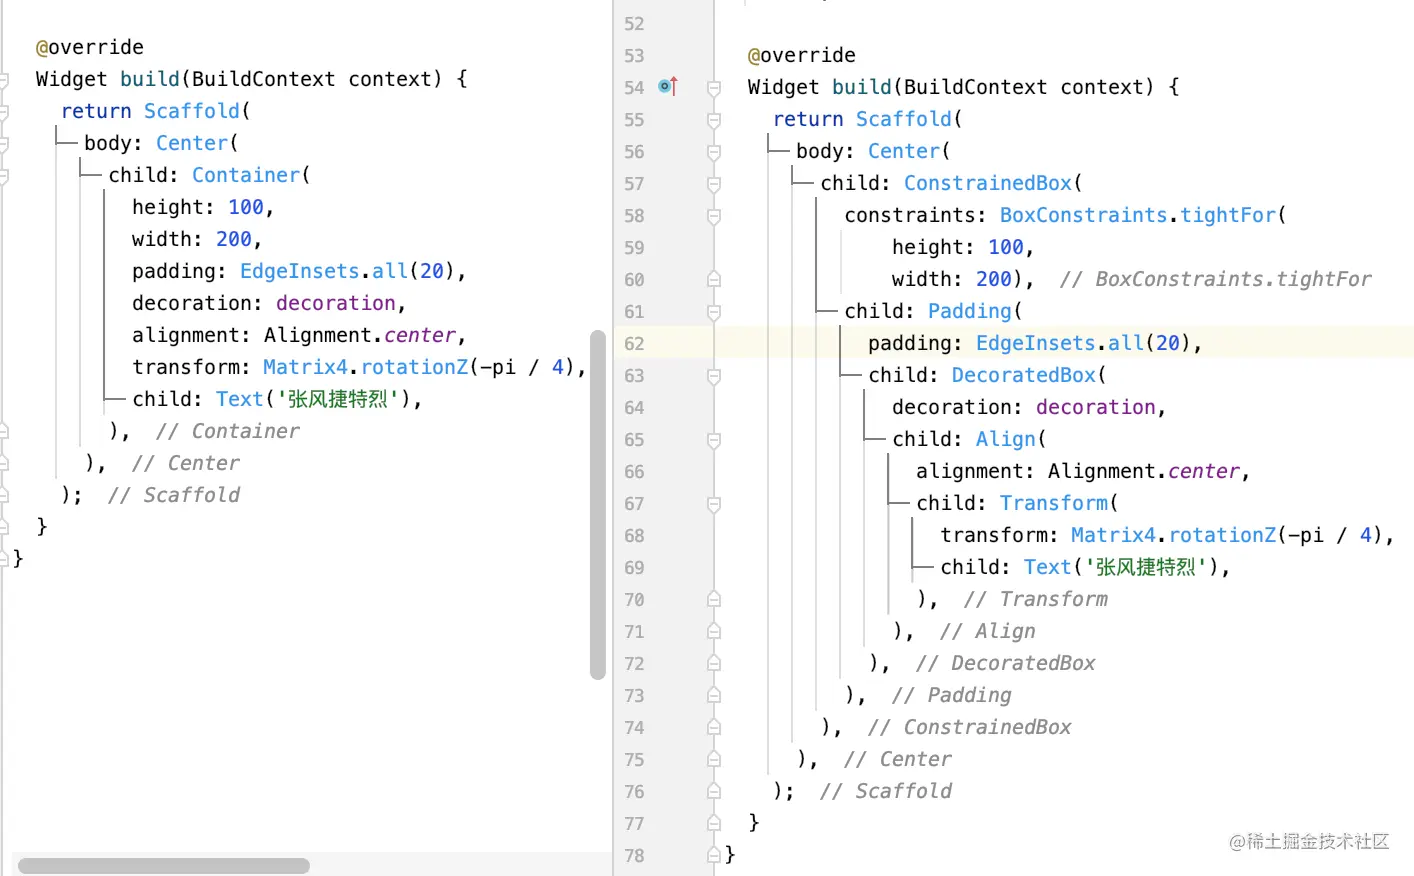The width and height of the screenshot is (1414, 876).
Task: Click 'Padding' widget name on line 61
Action: coord(970,311)
